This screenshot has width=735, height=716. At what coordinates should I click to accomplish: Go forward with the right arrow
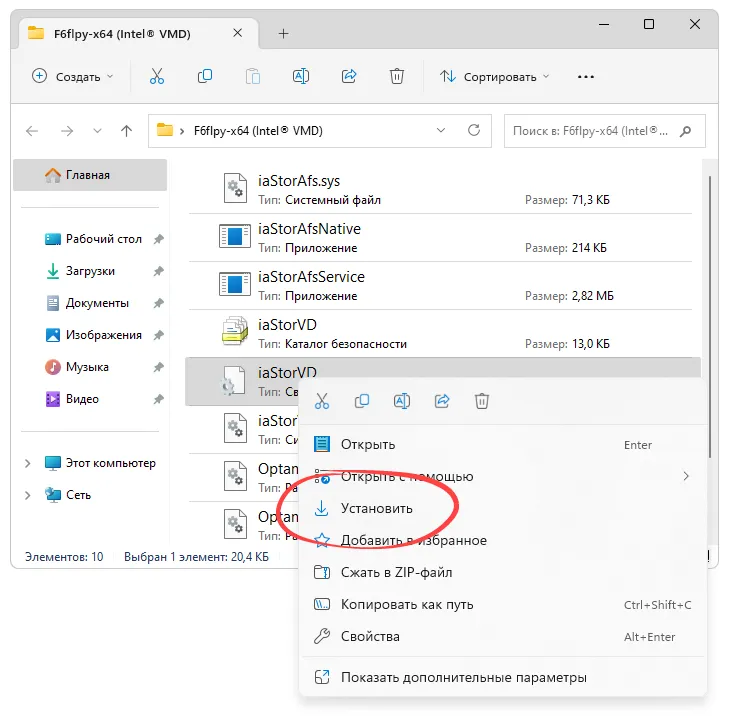coord(67,131)
